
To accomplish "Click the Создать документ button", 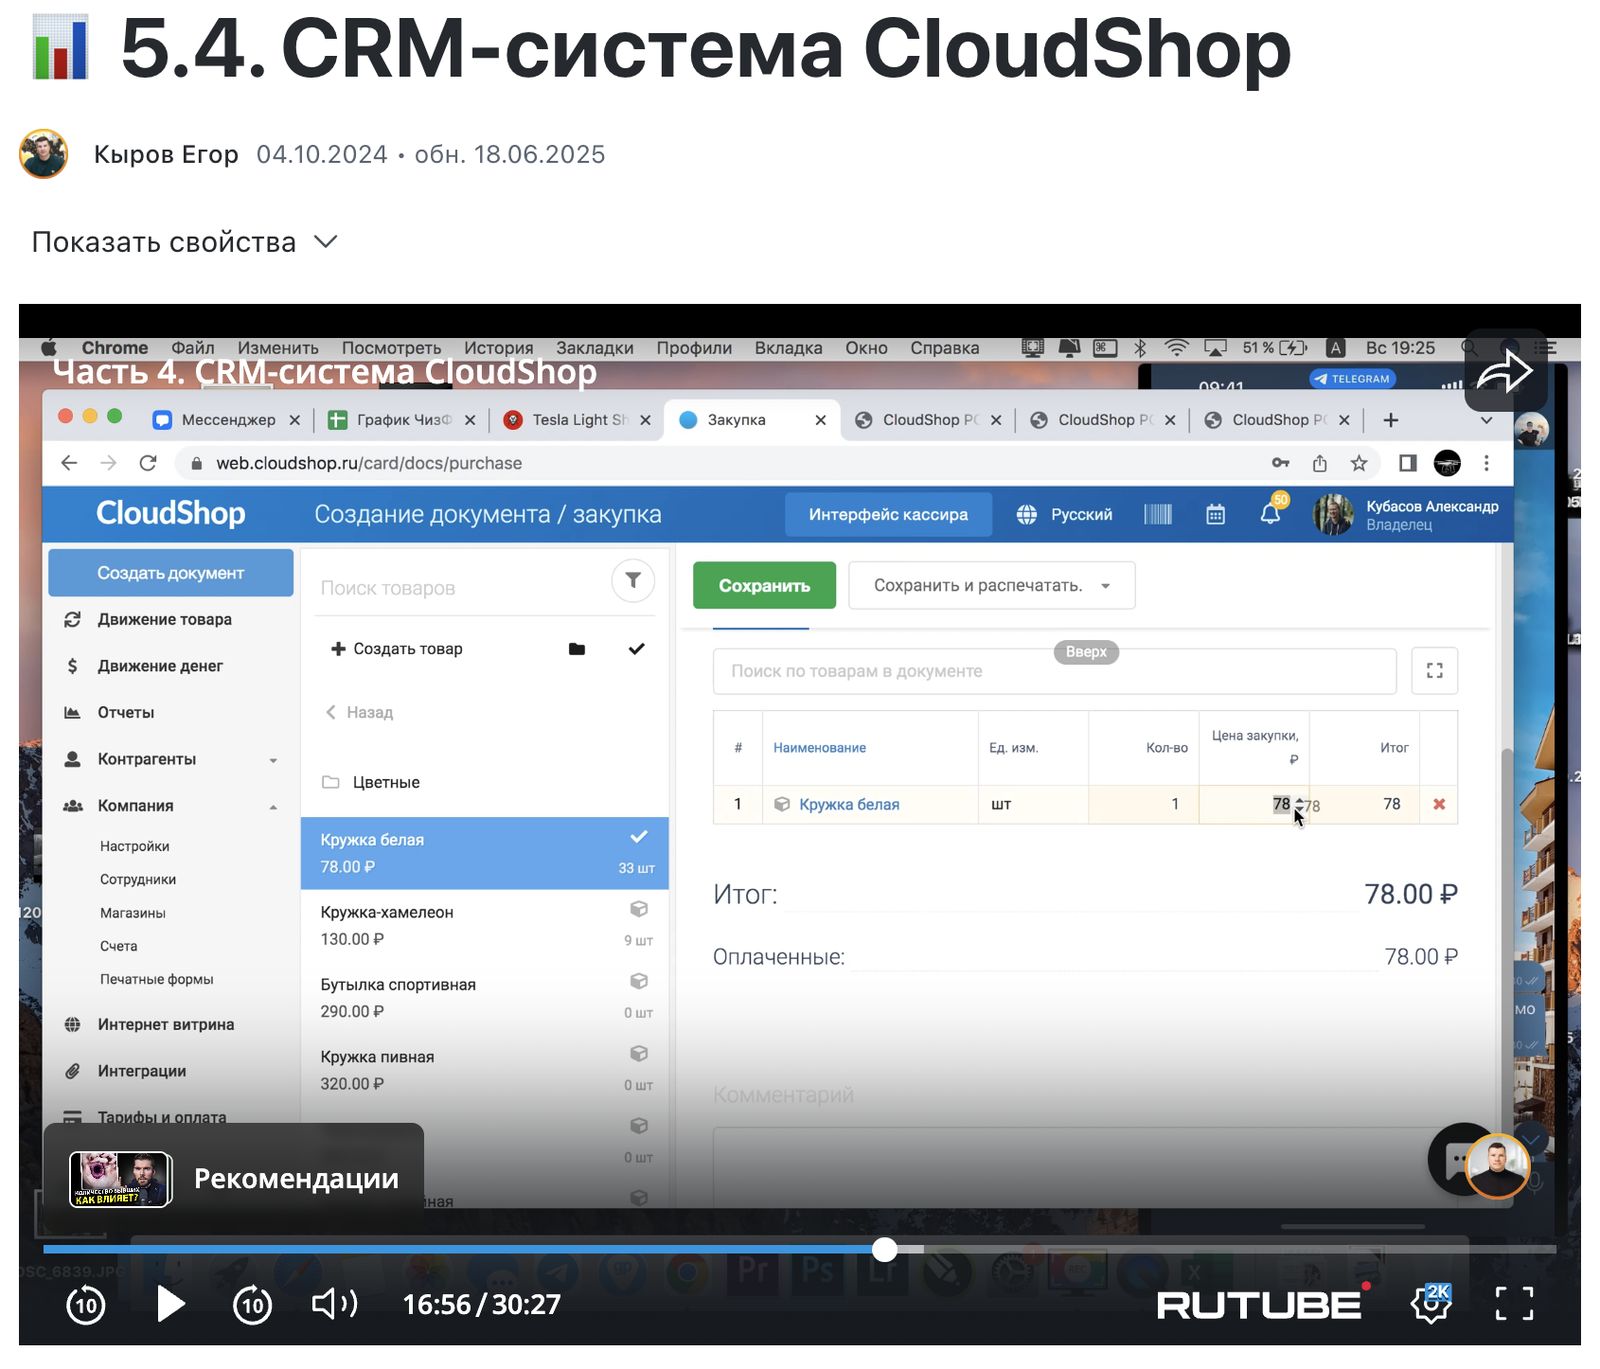I will click(171, 573).
